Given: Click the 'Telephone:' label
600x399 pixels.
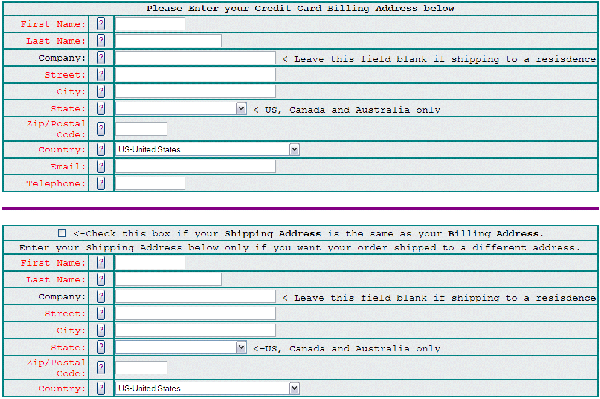Looking at the screenshot, I should (55, 184).
